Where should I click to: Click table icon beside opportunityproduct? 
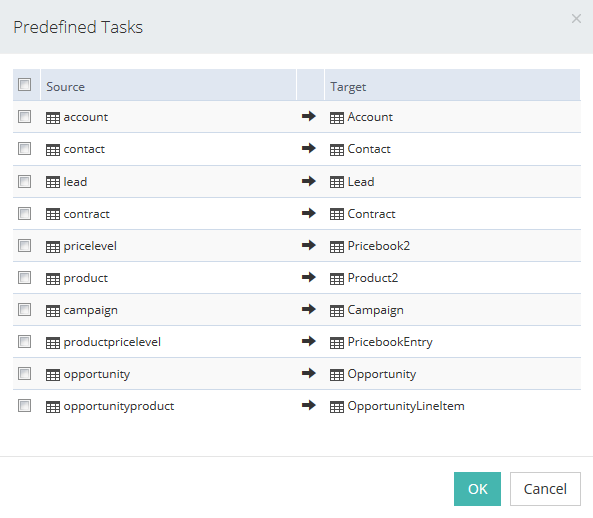53,407
